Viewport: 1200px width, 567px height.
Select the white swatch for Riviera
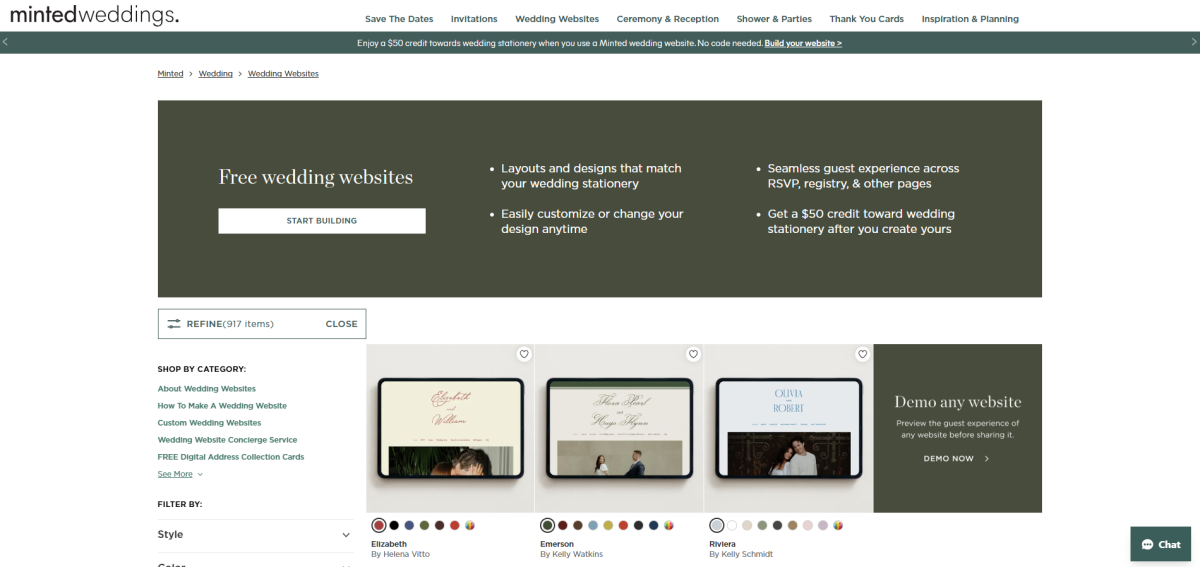732,525
